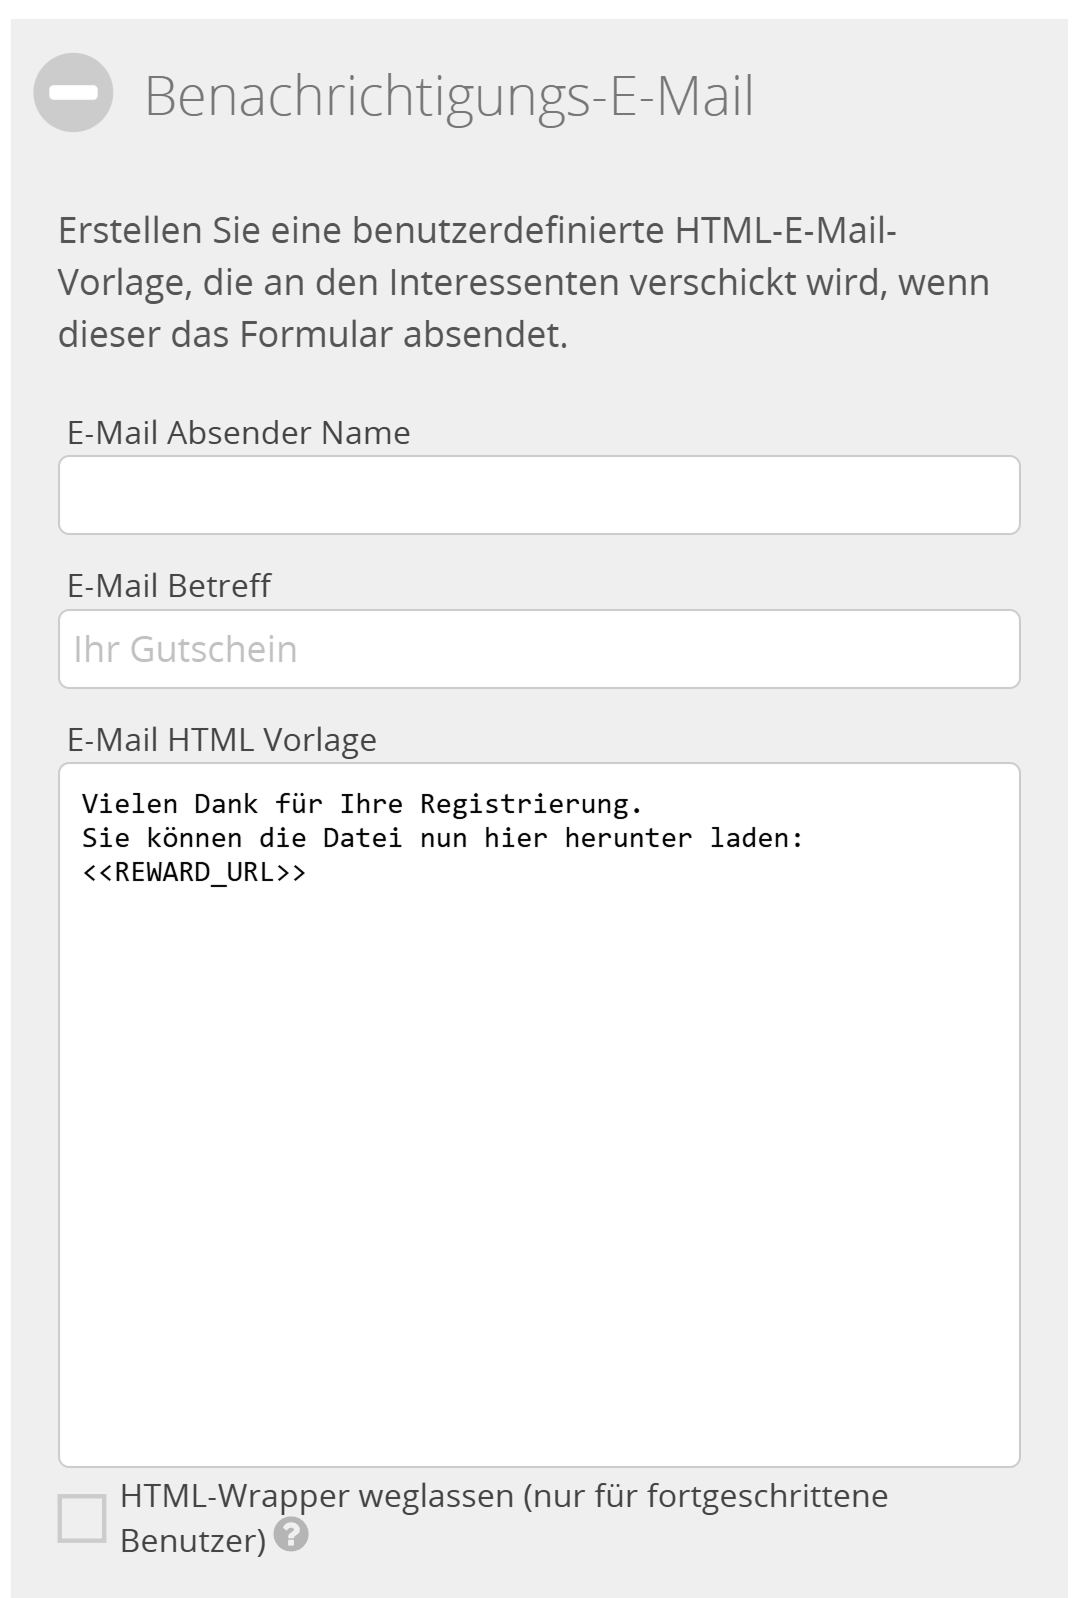The height and width of the screenshot is (1598, 1083).
Task: Click the "Benachrichtigungs-E-Mail" heading
Action: (x=450, y=96)
